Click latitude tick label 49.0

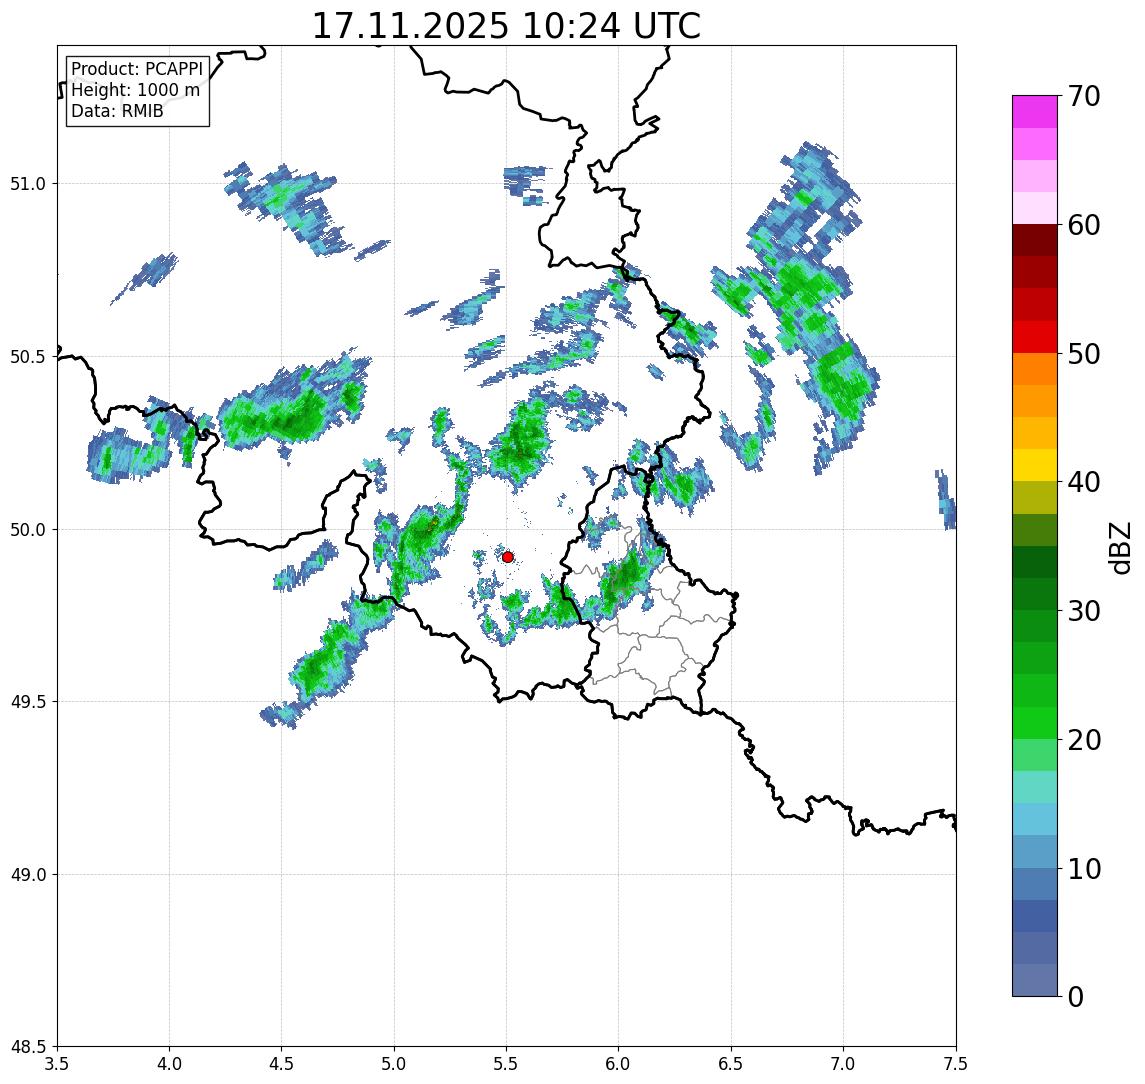[x=27, y=874]
